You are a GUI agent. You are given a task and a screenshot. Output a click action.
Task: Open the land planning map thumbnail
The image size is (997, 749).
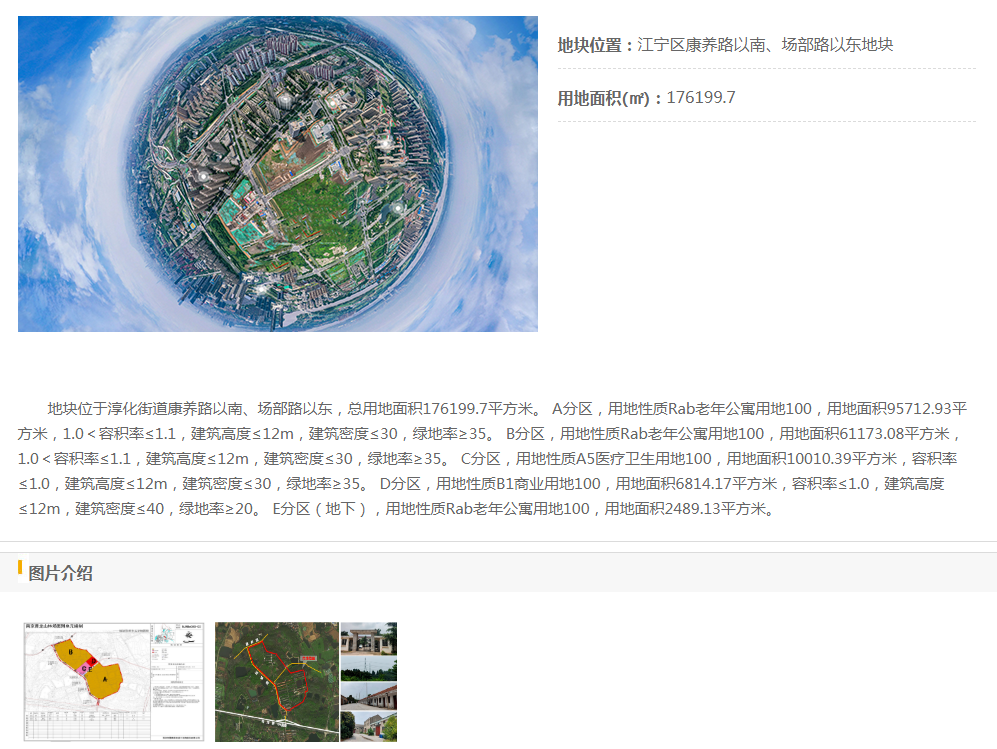pyautogui.click(x=113, y=682)
